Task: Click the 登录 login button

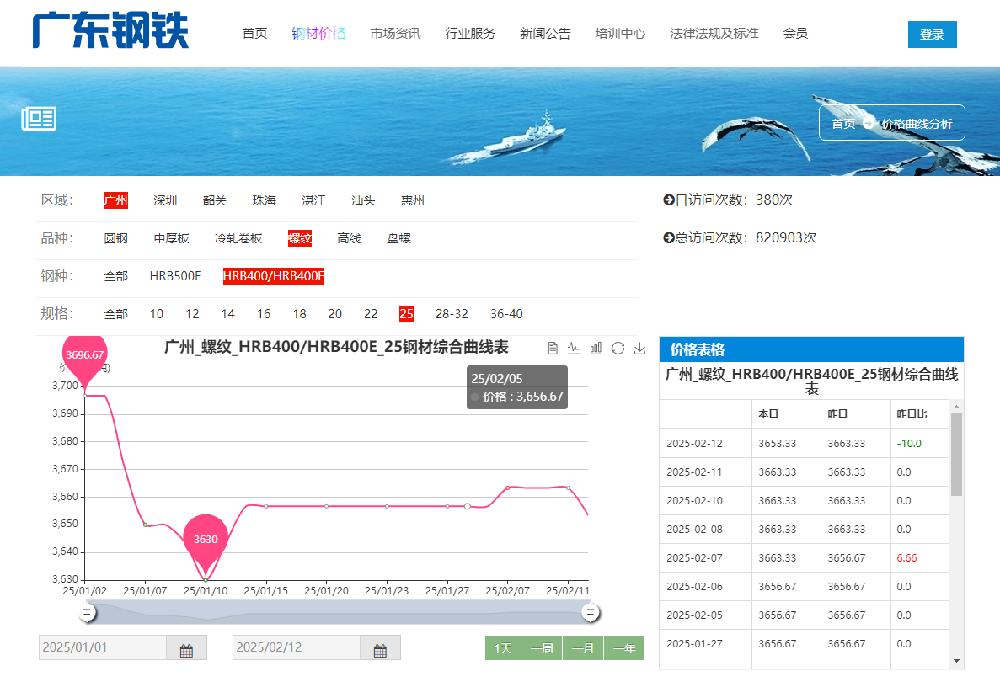Action: pyautogui.click(x=931, y=34)
